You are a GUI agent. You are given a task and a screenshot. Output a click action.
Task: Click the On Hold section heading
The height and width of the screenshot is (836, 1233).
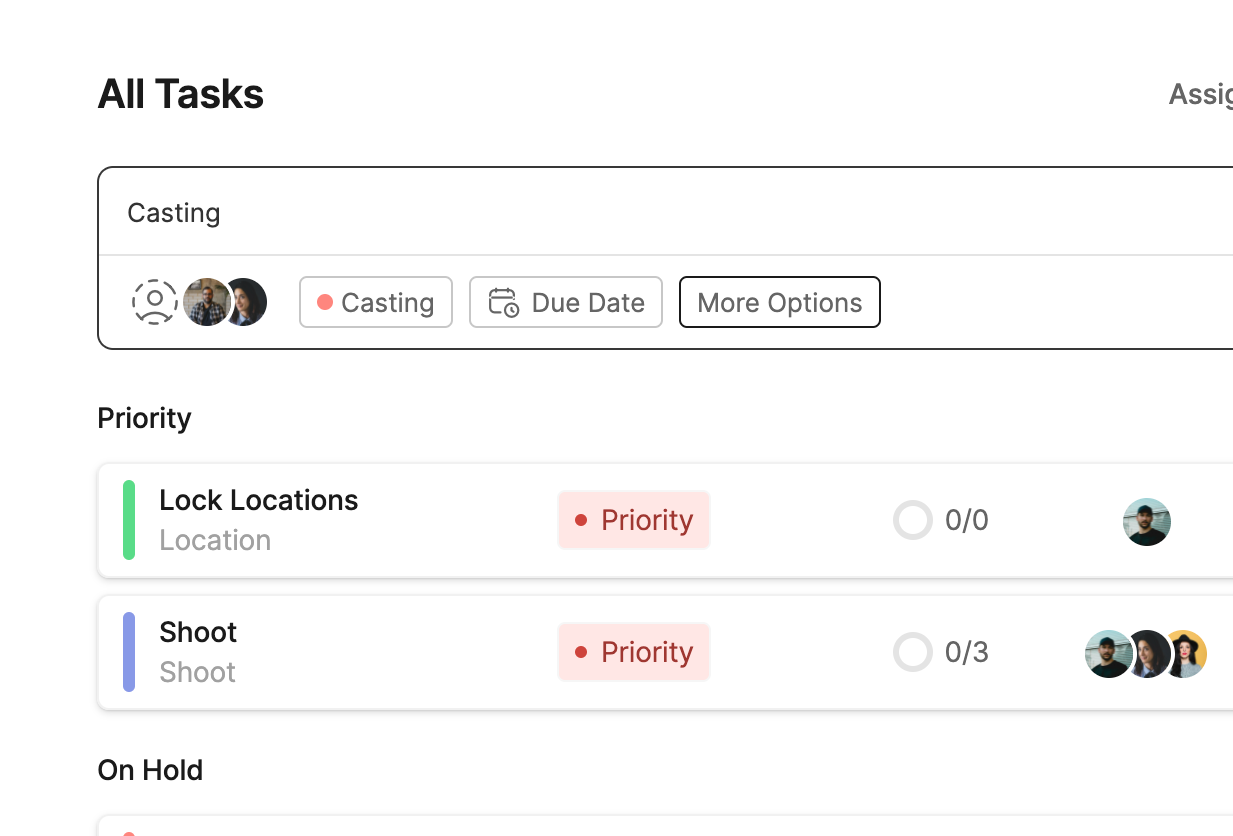[150, 770]
